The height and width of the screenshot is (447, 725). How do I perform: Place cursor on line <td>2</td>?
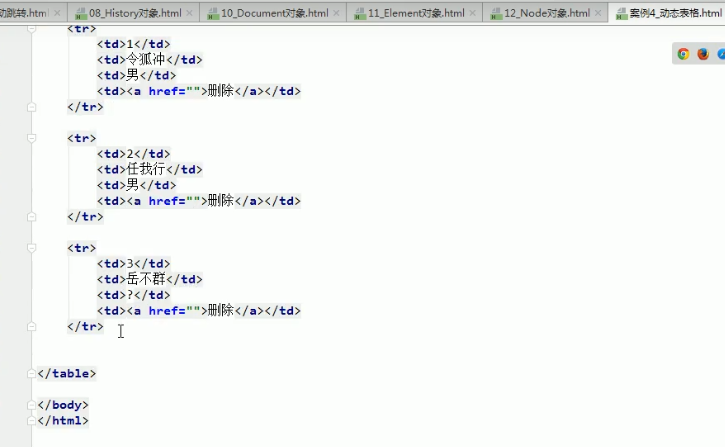click(134, 154)
